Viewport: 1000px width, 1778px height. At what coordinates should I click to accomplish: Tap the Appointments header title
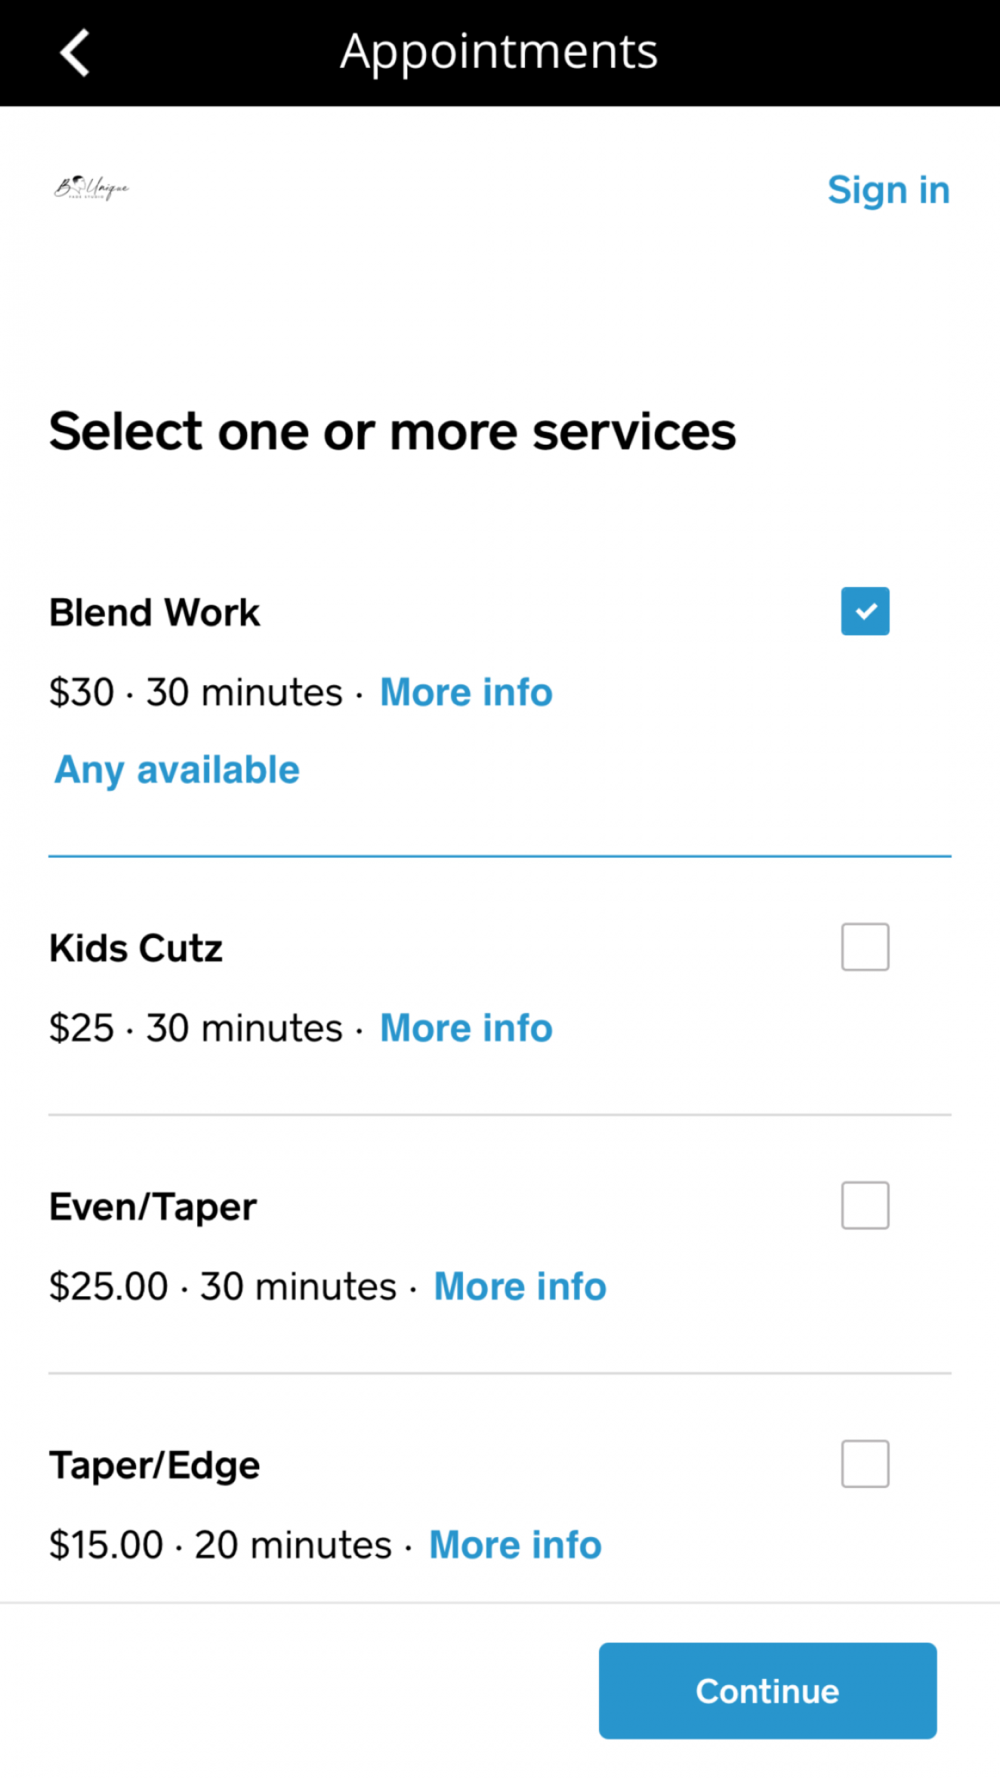[499, 52]
